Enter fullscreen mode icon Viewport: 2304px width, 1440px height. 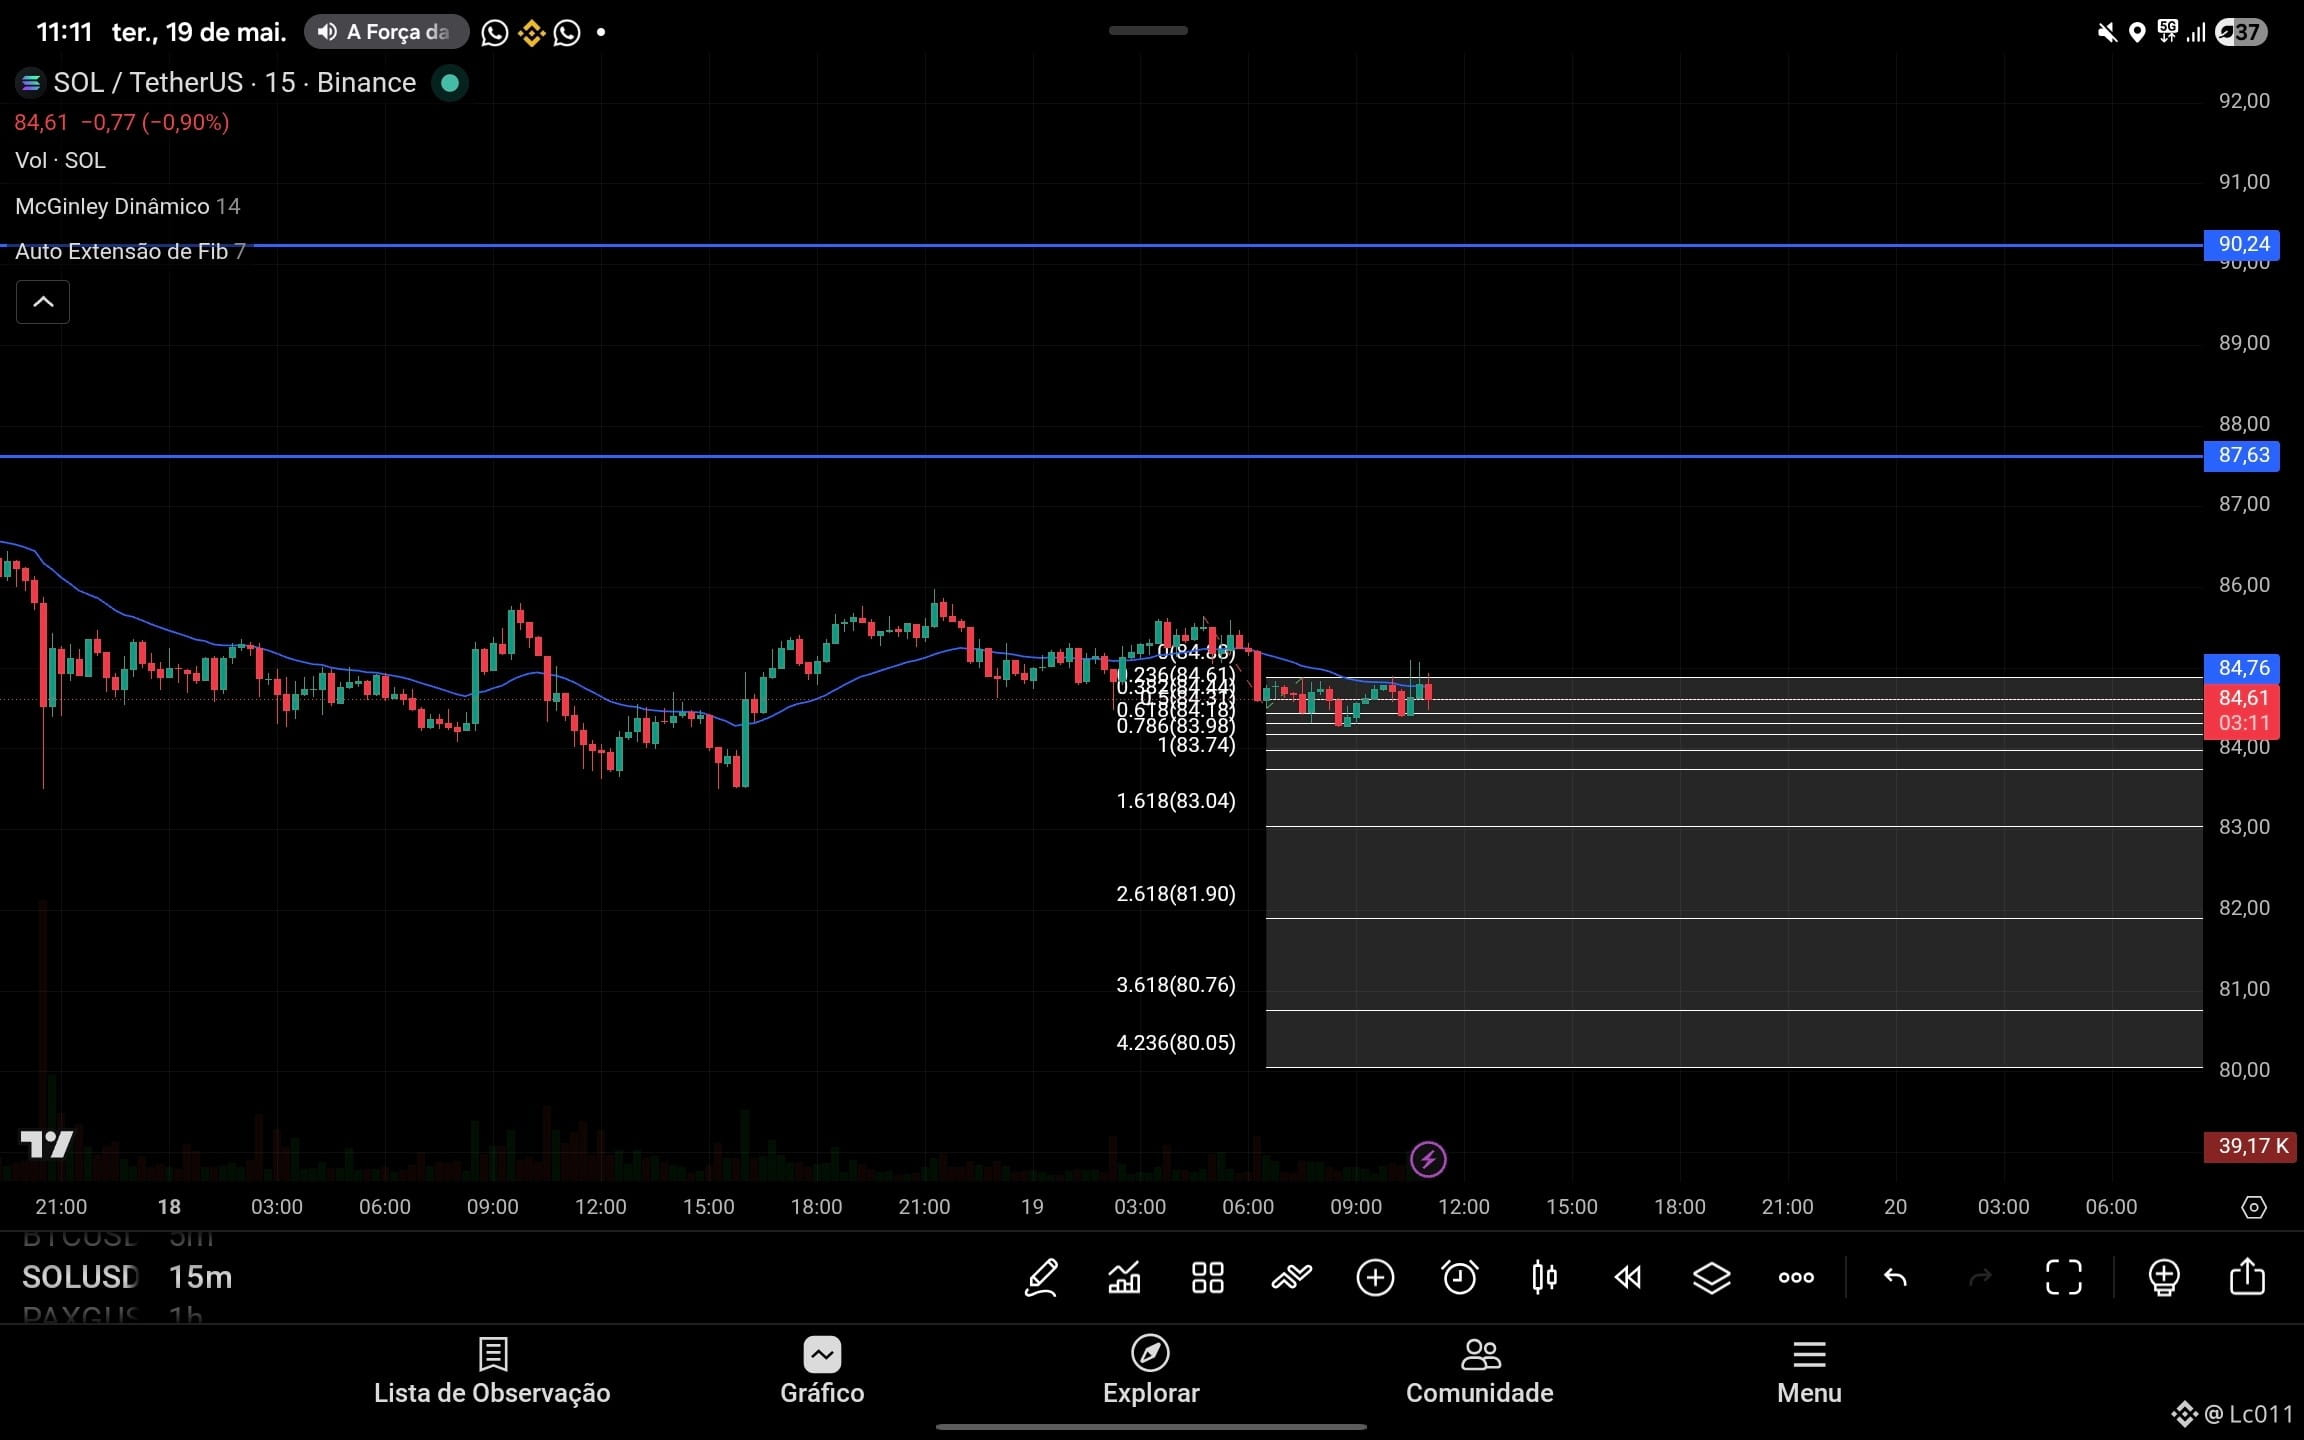coord(2063,1277)
